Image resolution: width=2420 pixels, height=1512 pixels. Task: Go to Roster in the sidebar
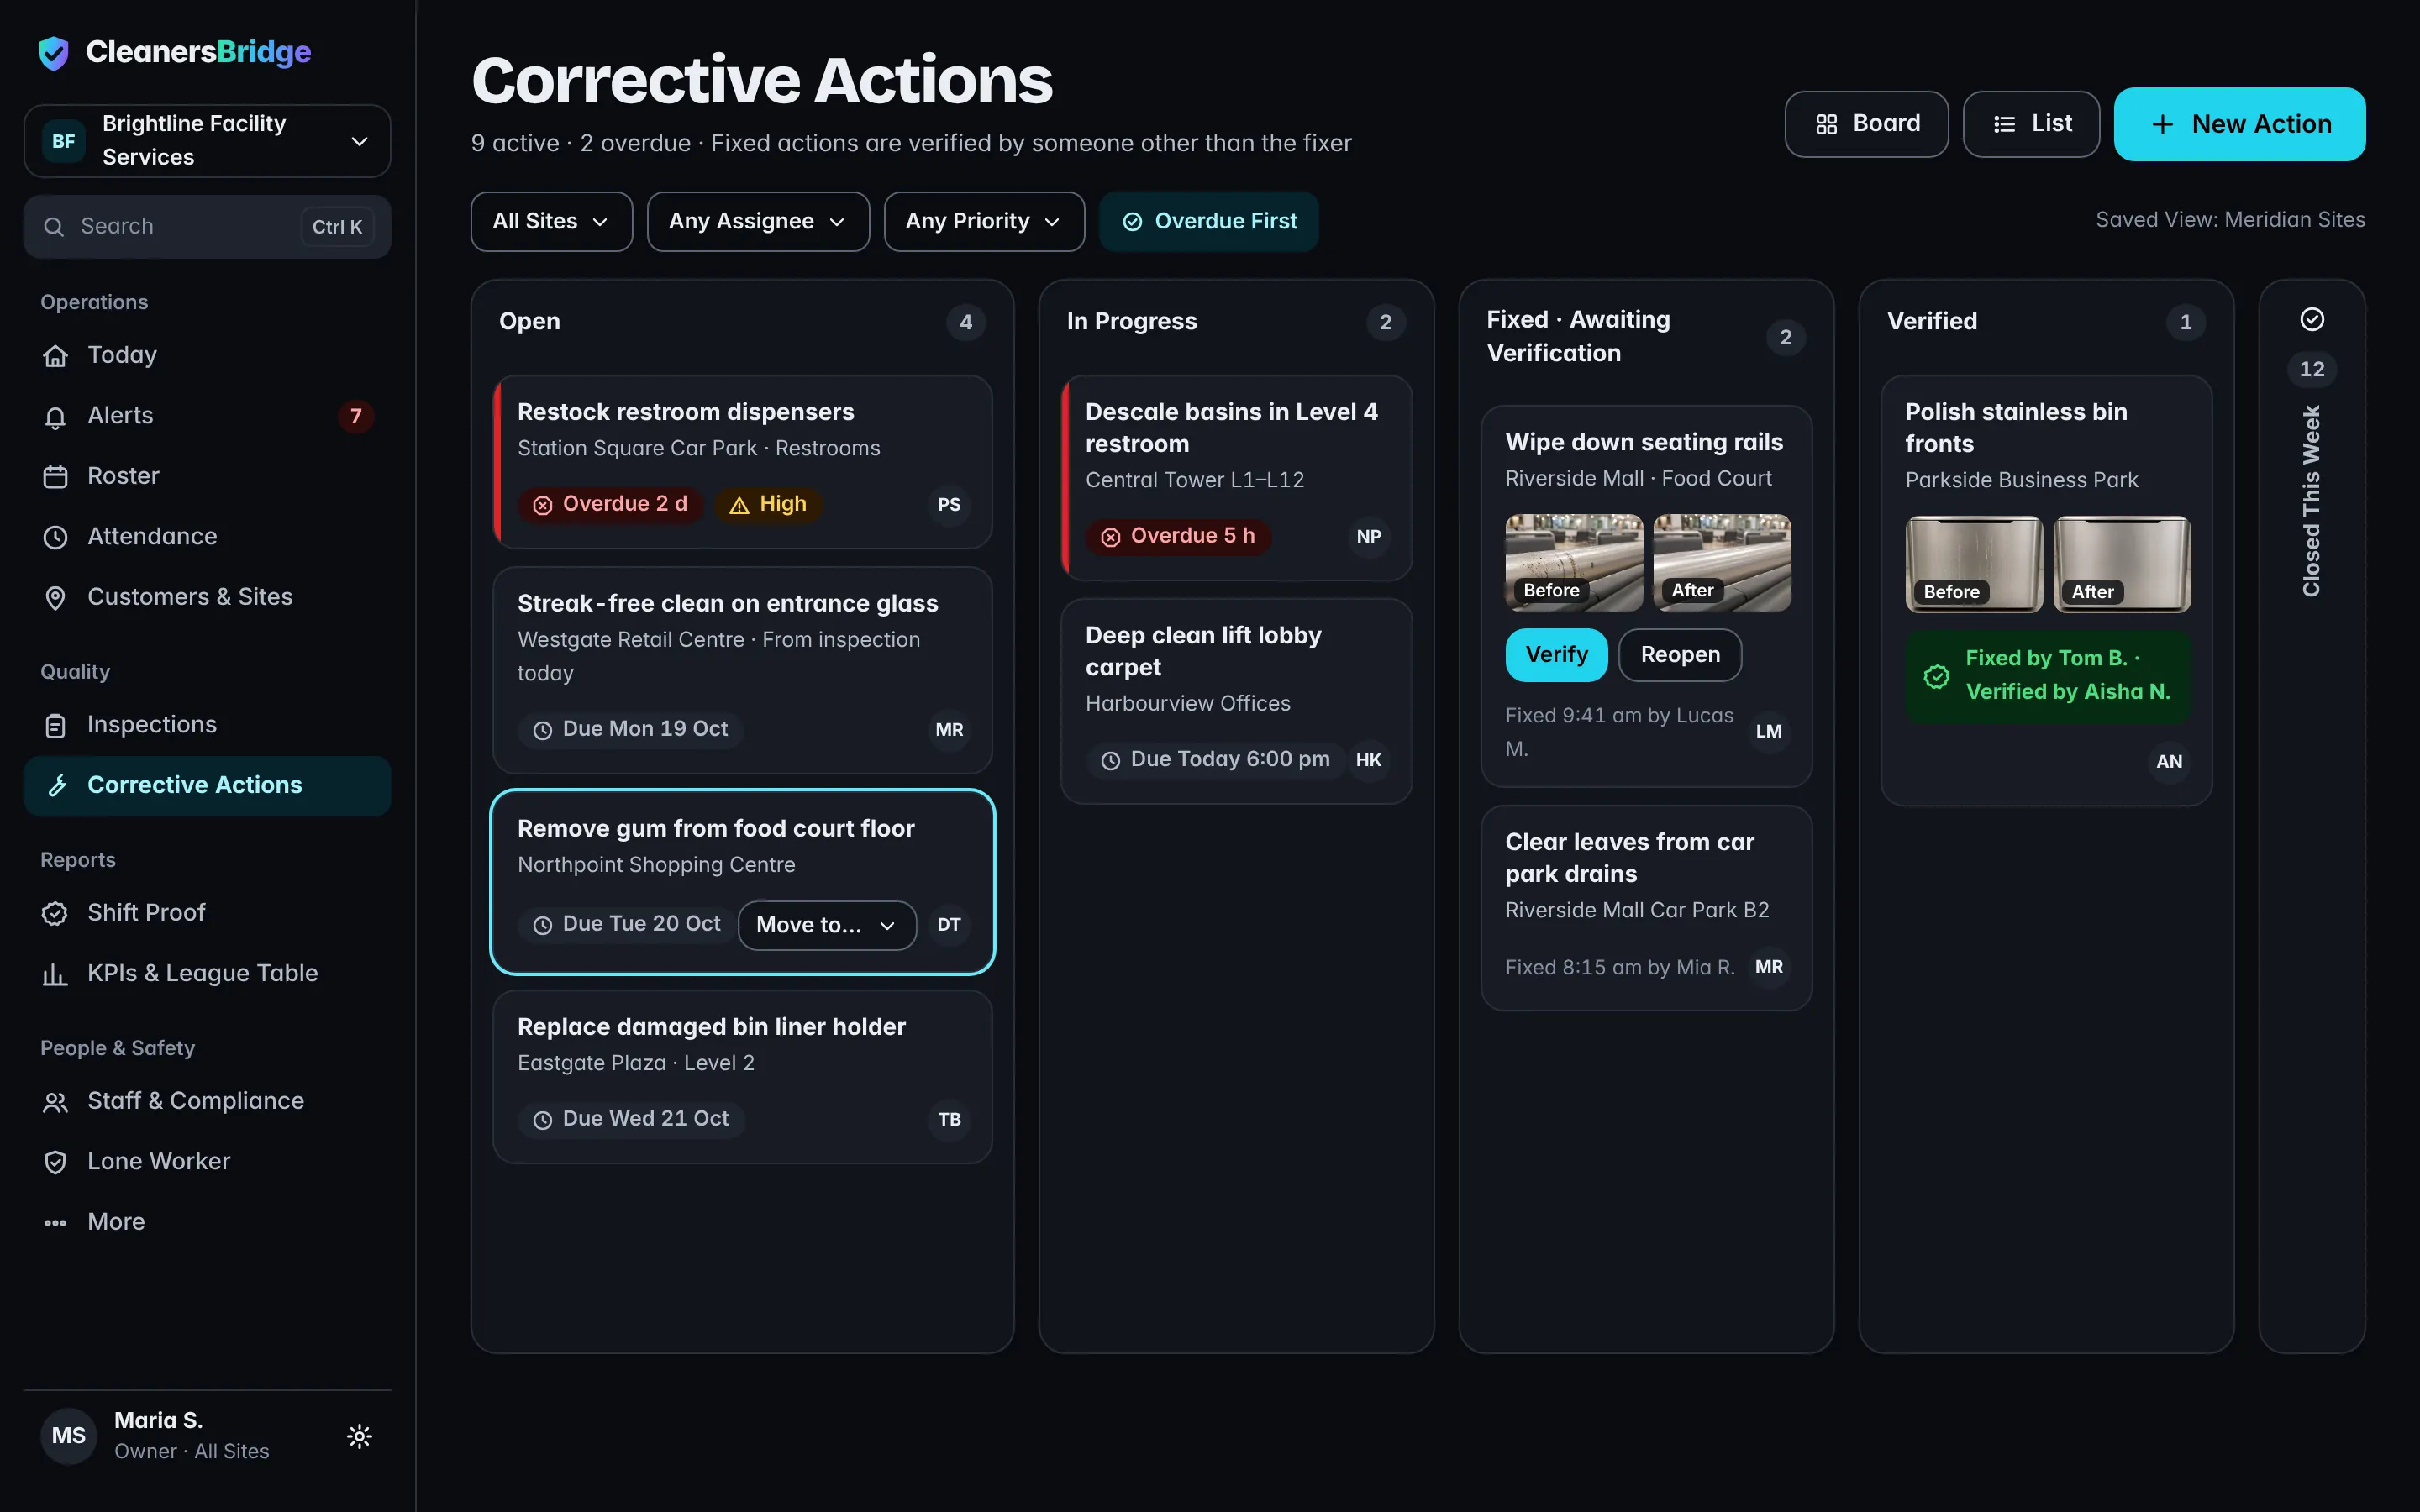[207, 477]
